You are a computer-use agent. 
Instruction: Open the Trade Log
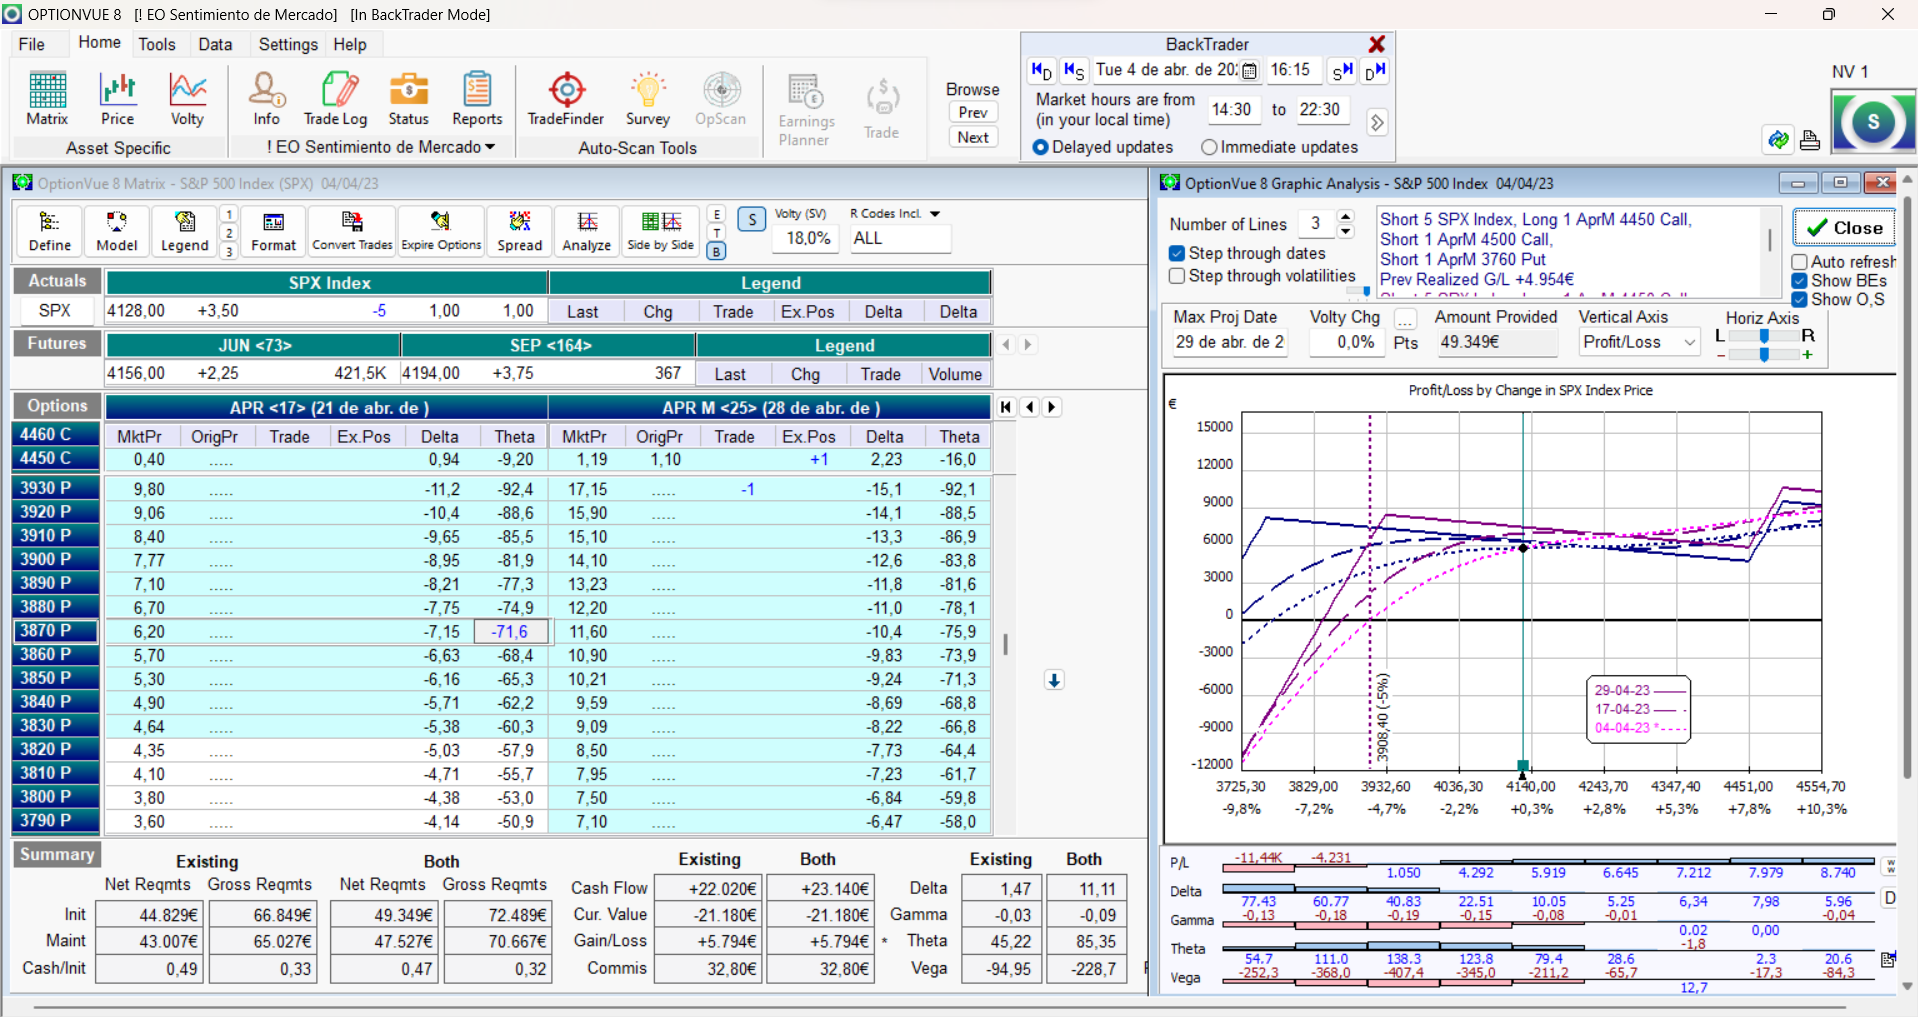tap(335, 99)
